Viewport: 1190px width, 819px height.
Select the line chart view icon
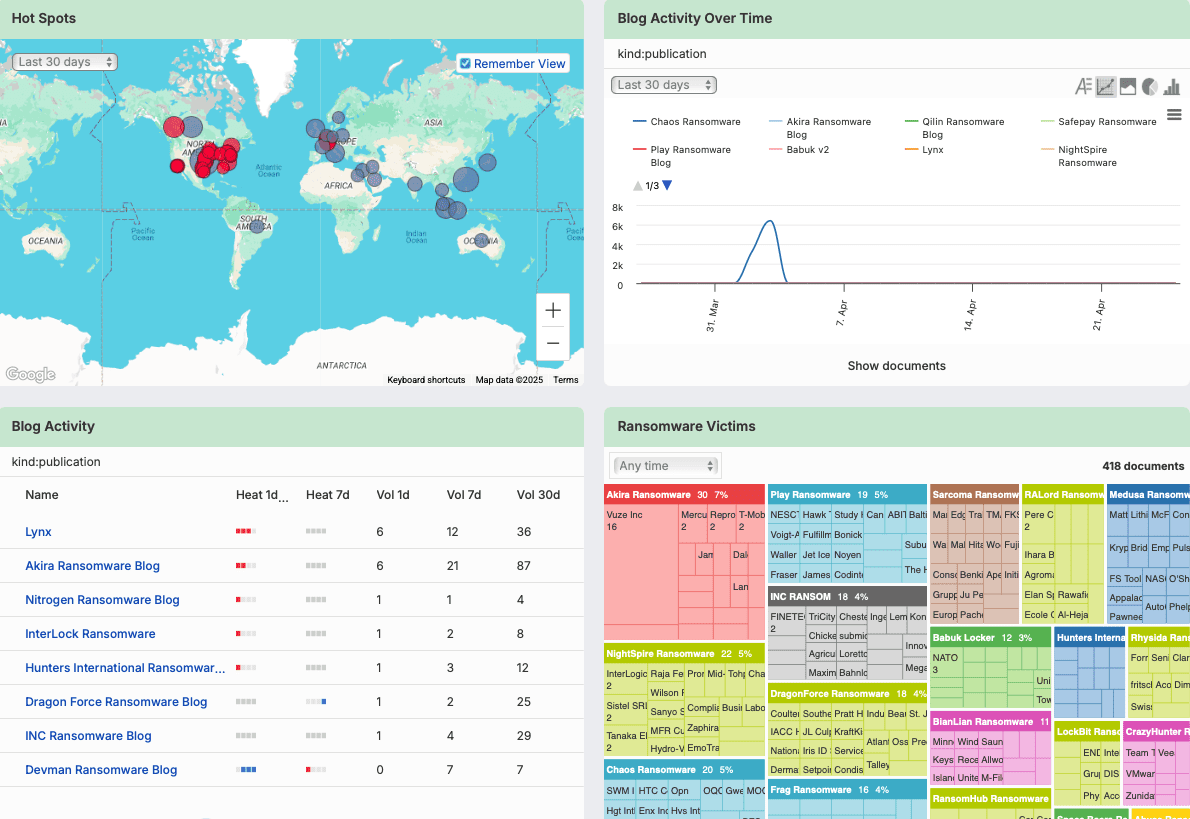point(1106,87)
